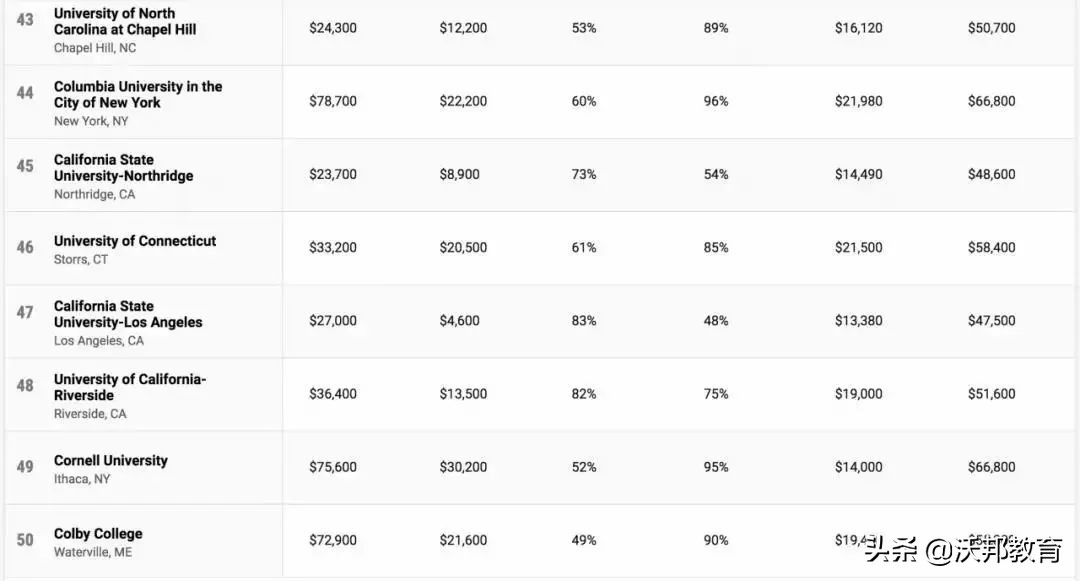
Task: Click rank number 44
Action: coord(25,93)
